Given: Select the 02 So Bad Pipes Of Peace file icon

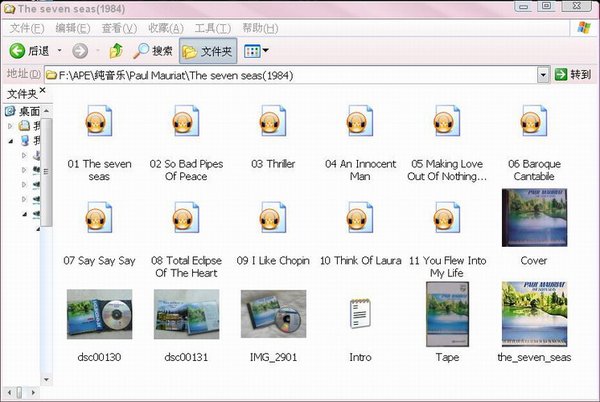Looking at the screenshot, I should (186, 121).
